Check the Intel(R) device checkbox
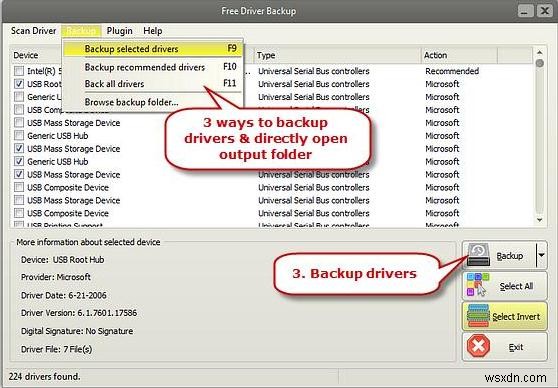558x388 pixels. click(19, 71)
